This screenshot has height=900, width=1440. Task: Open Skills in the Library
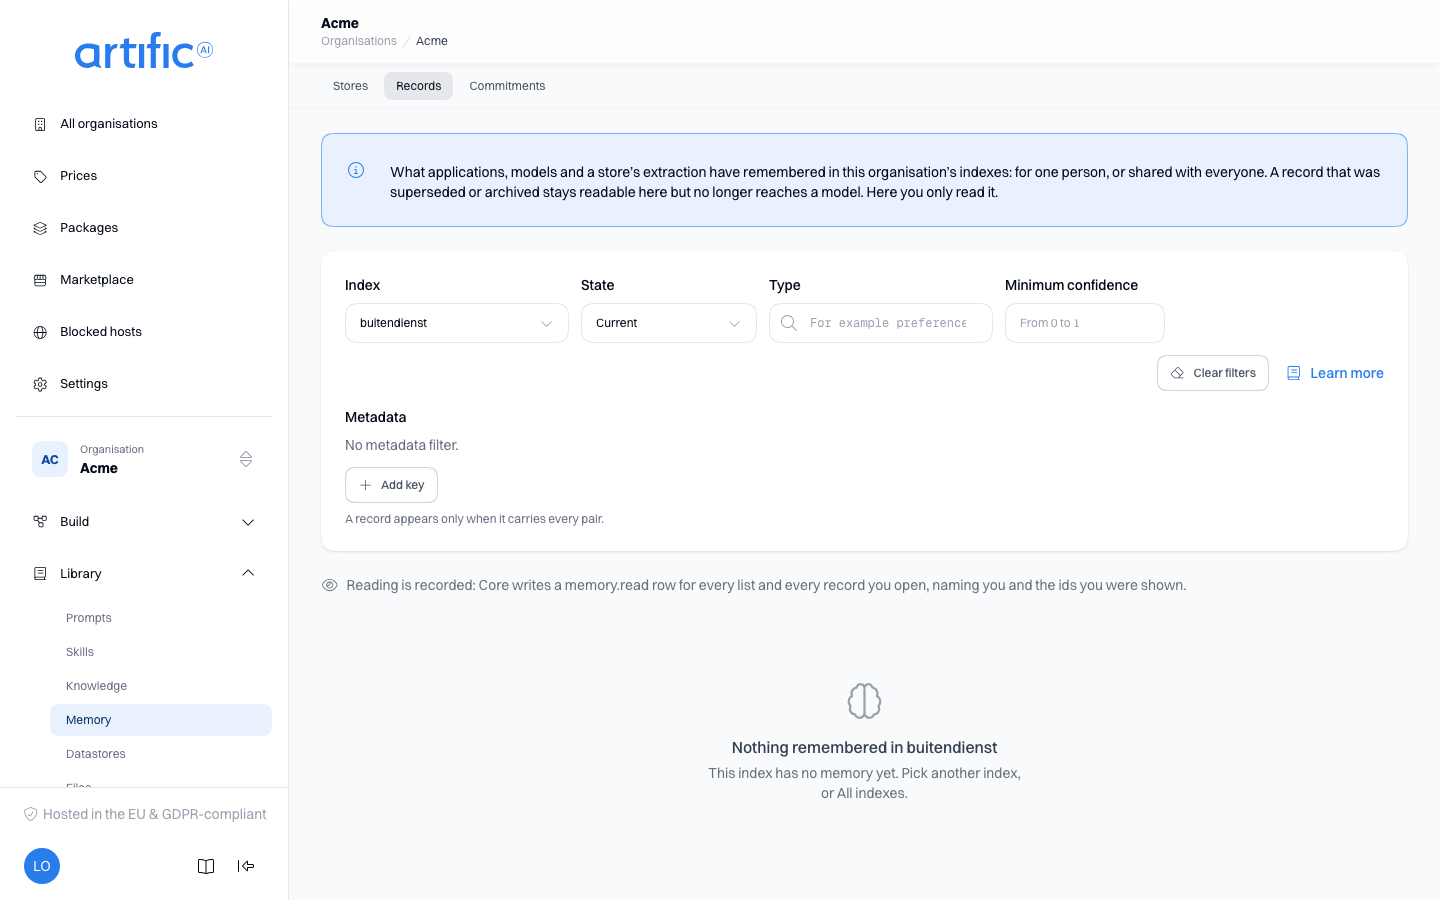coord(161,652)
